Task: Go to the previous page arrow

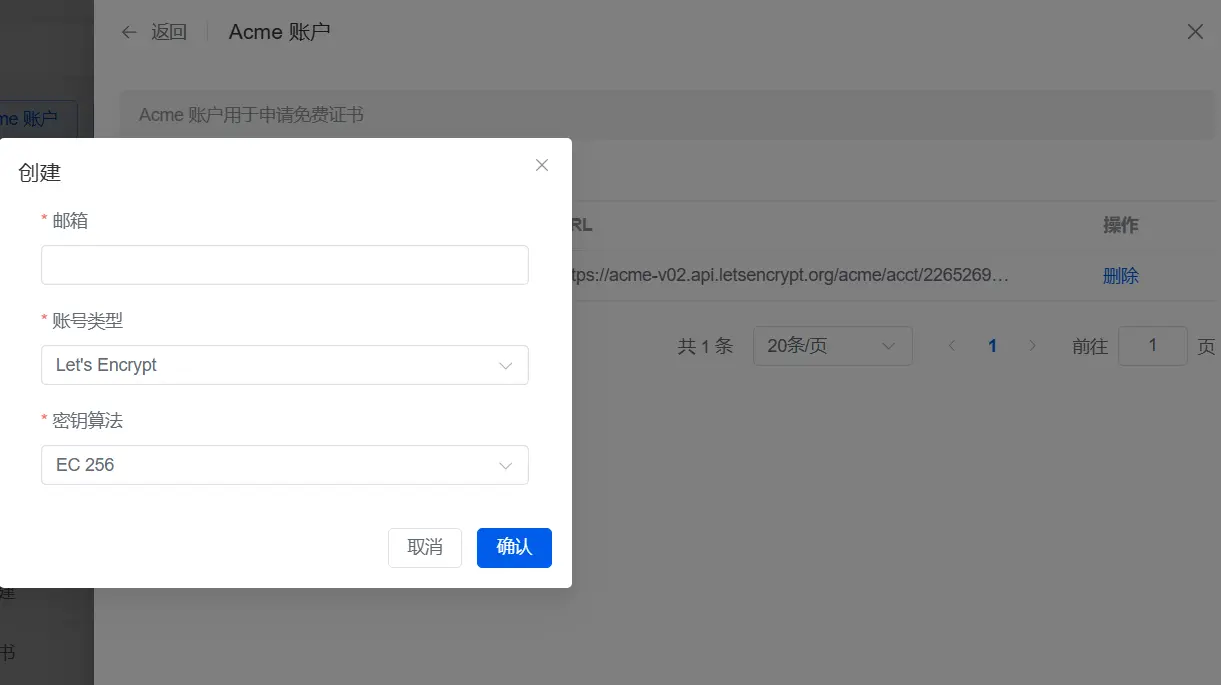Action: point(952,346)
